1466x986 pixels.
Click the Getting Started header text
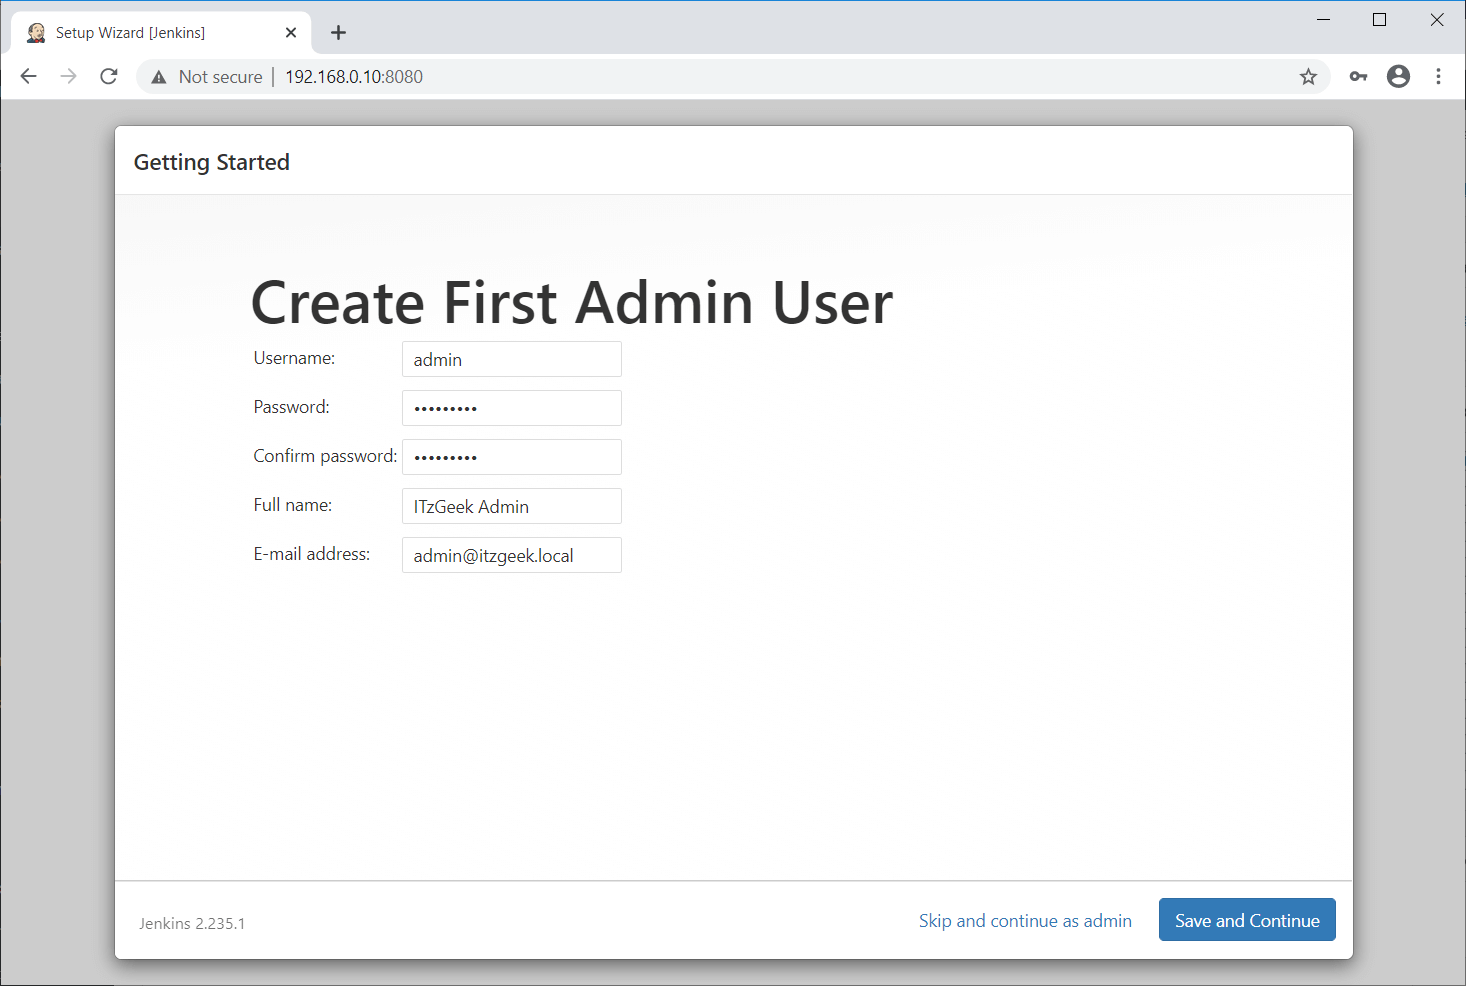click(212, 162)
